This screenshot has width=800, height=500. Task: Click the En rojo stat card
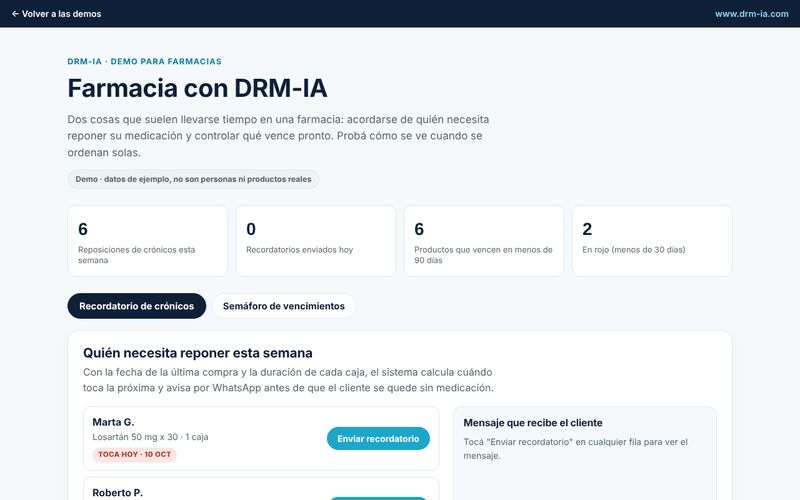pyautogui.click(x=652, y=241)
